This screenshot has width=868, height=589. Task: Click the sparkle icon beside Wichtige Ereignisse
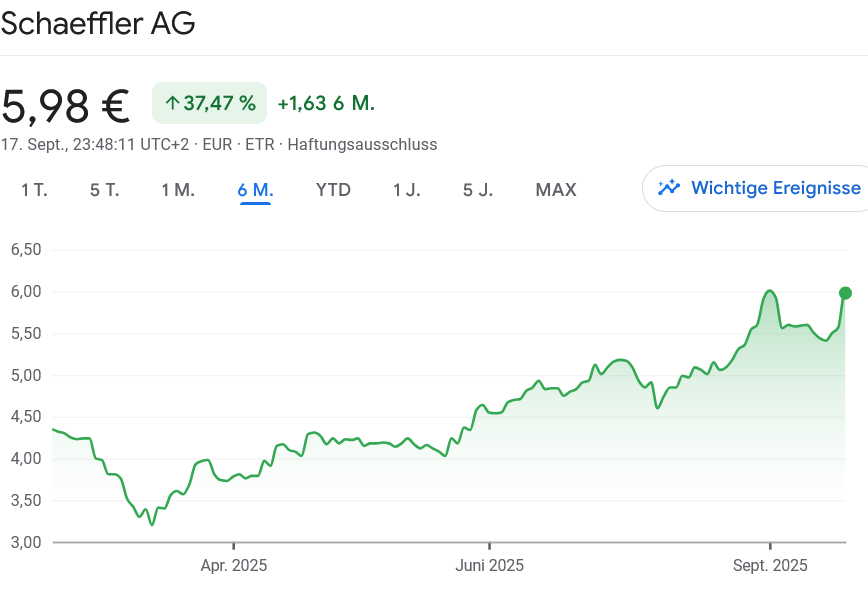click(x=669, y=188)
